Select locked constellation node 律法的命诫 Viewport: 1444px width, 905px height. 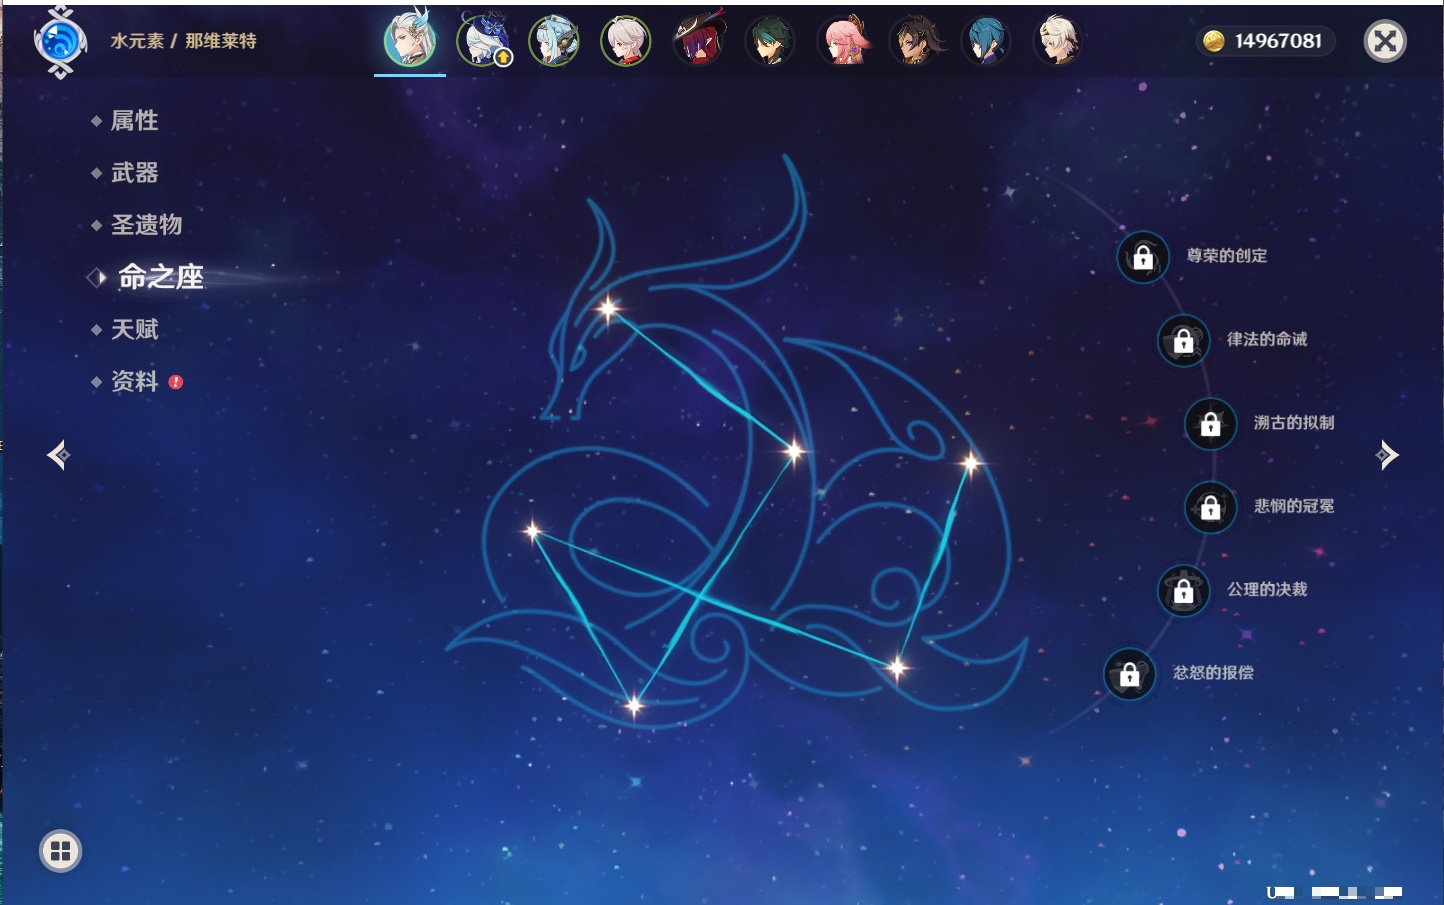(x=1183, y=341)
